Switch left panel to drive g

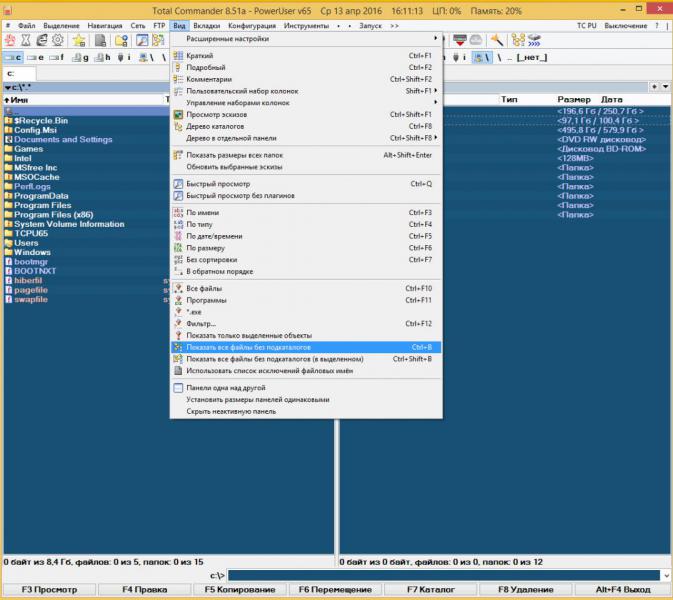click(80, 57)
